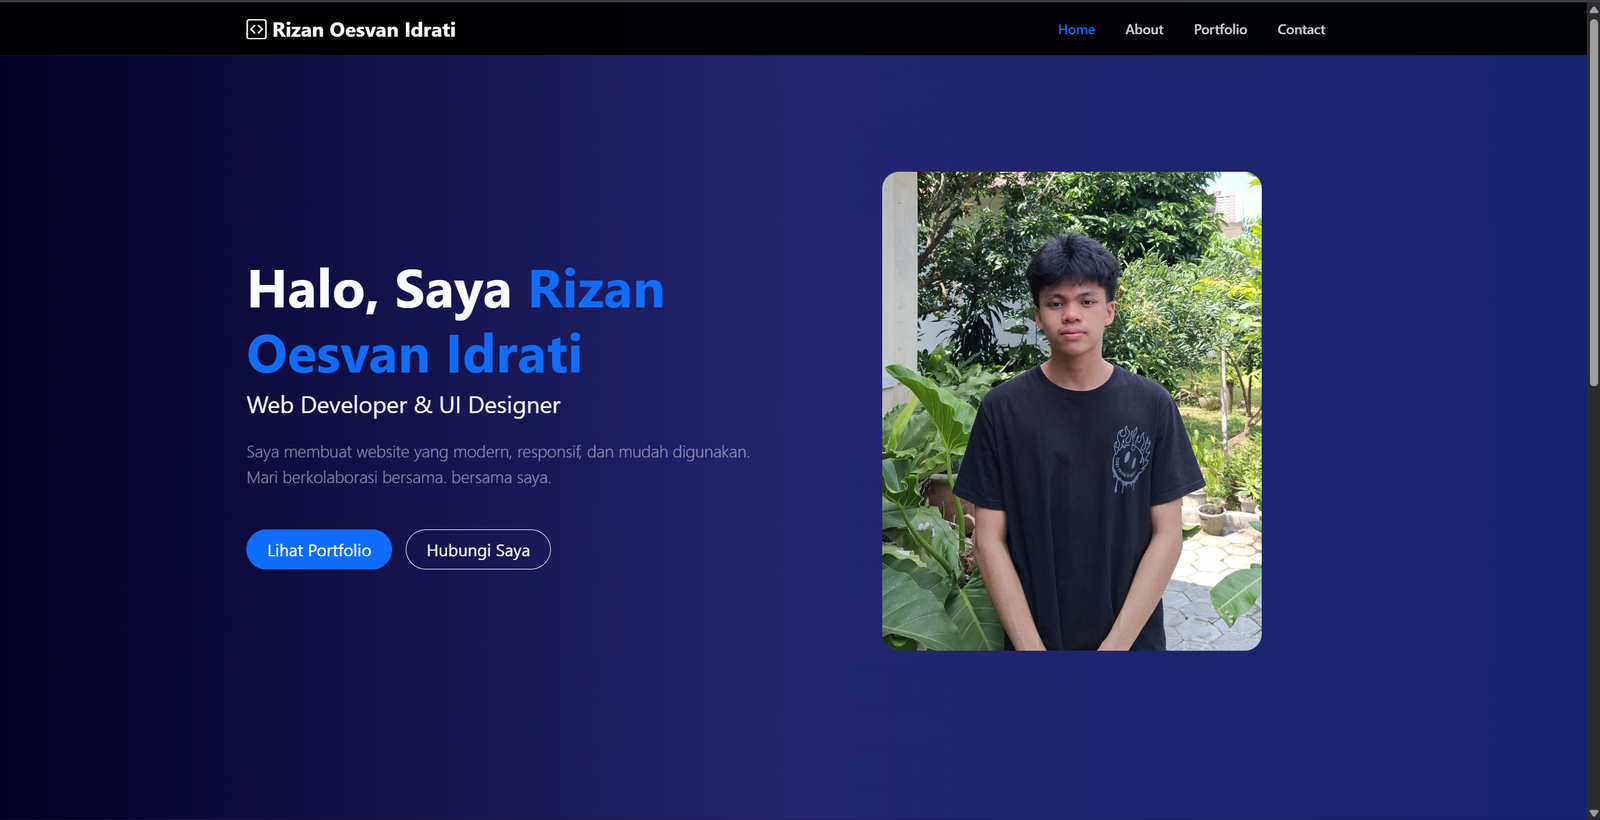Click the empty scrollbar track below thumb
The height and width of the screenshot is (820, 1600).
click(x=1593, y=600)
